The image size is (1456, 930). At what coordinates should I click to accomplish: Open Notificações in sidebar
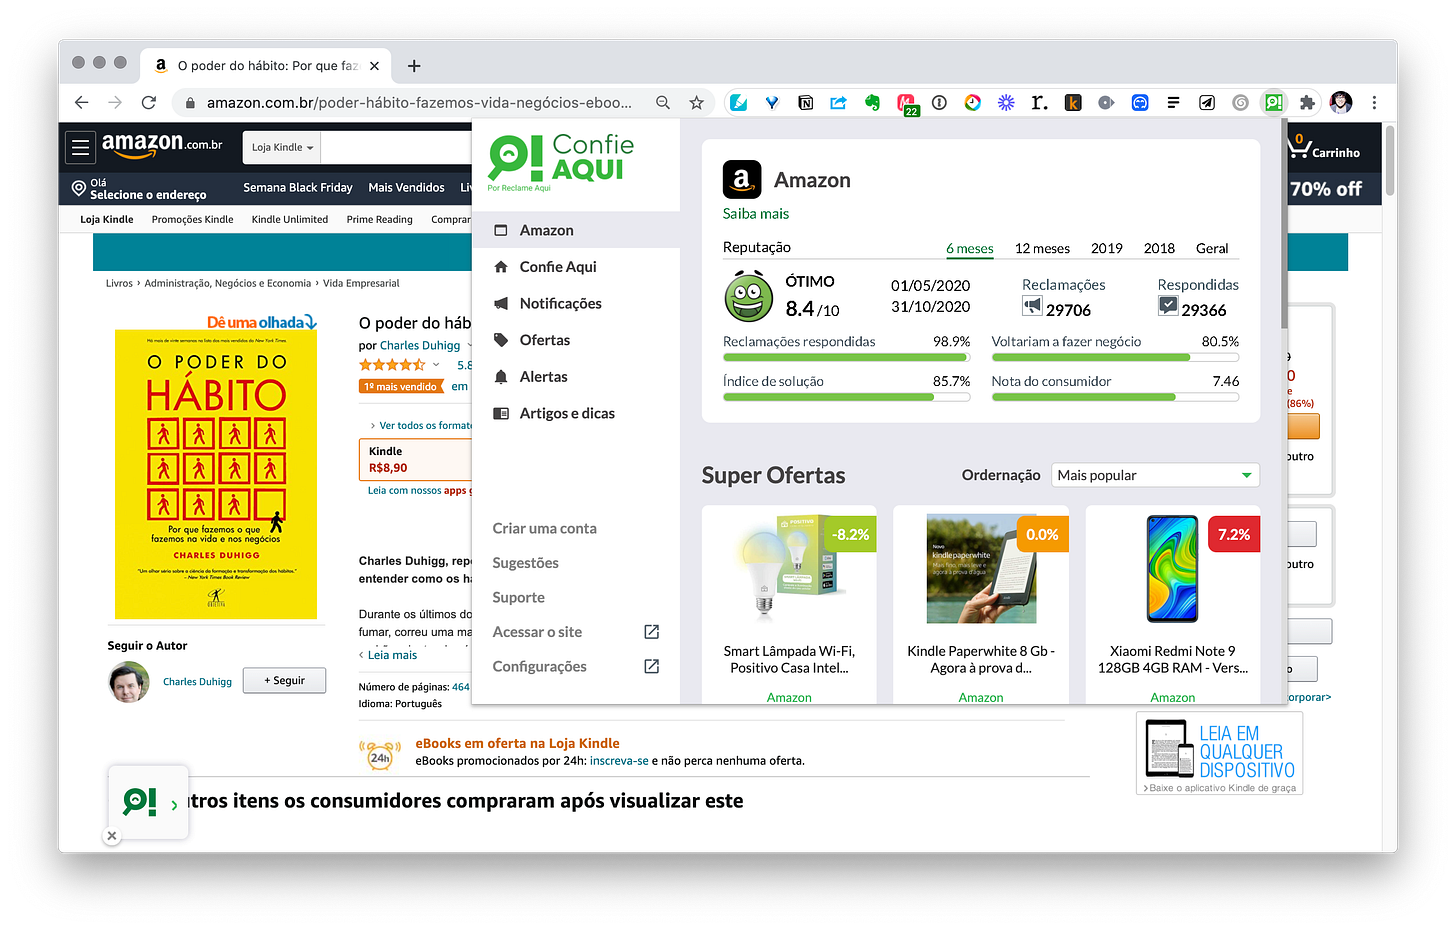[576, 304]
